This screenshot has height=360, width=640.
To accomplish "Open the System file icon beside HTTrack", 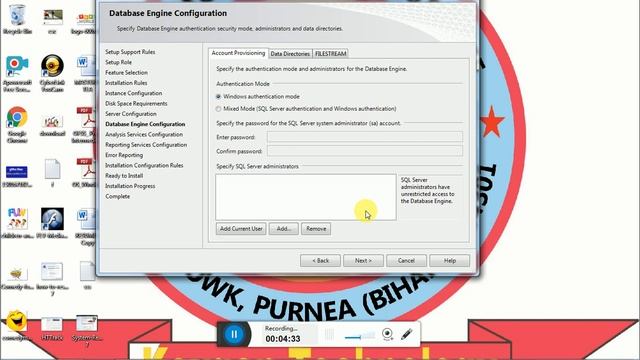I will [87, 331].
